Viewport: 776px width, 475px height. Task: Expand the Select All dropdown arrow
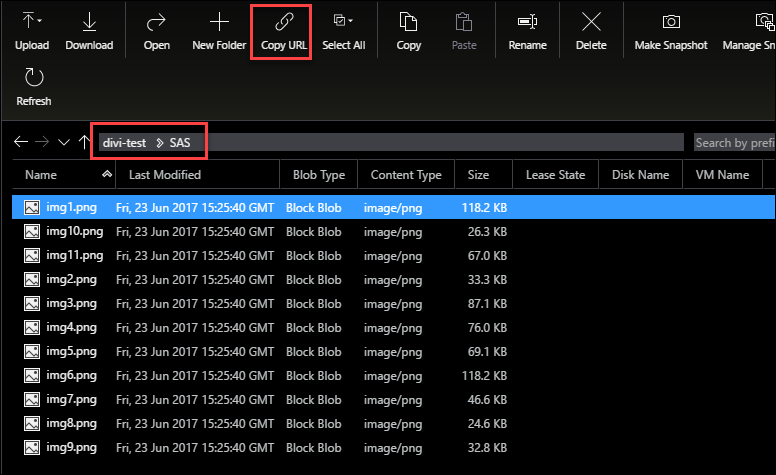pos(350,21)
